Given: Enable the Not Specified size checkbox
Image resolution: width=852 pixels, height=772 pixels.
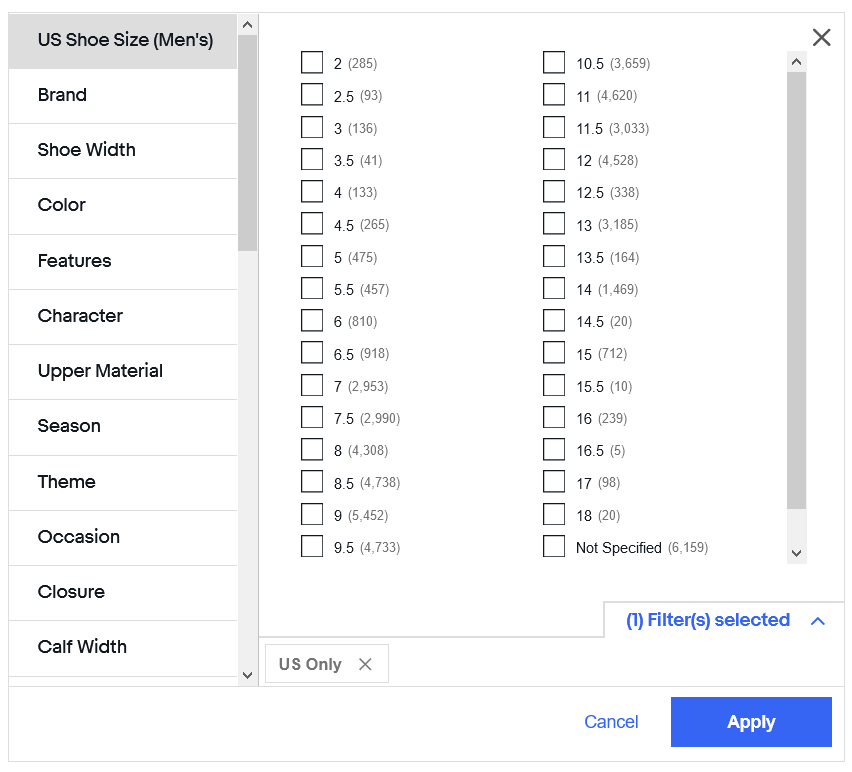Looking at the screenshot, I should click(554, 547).
